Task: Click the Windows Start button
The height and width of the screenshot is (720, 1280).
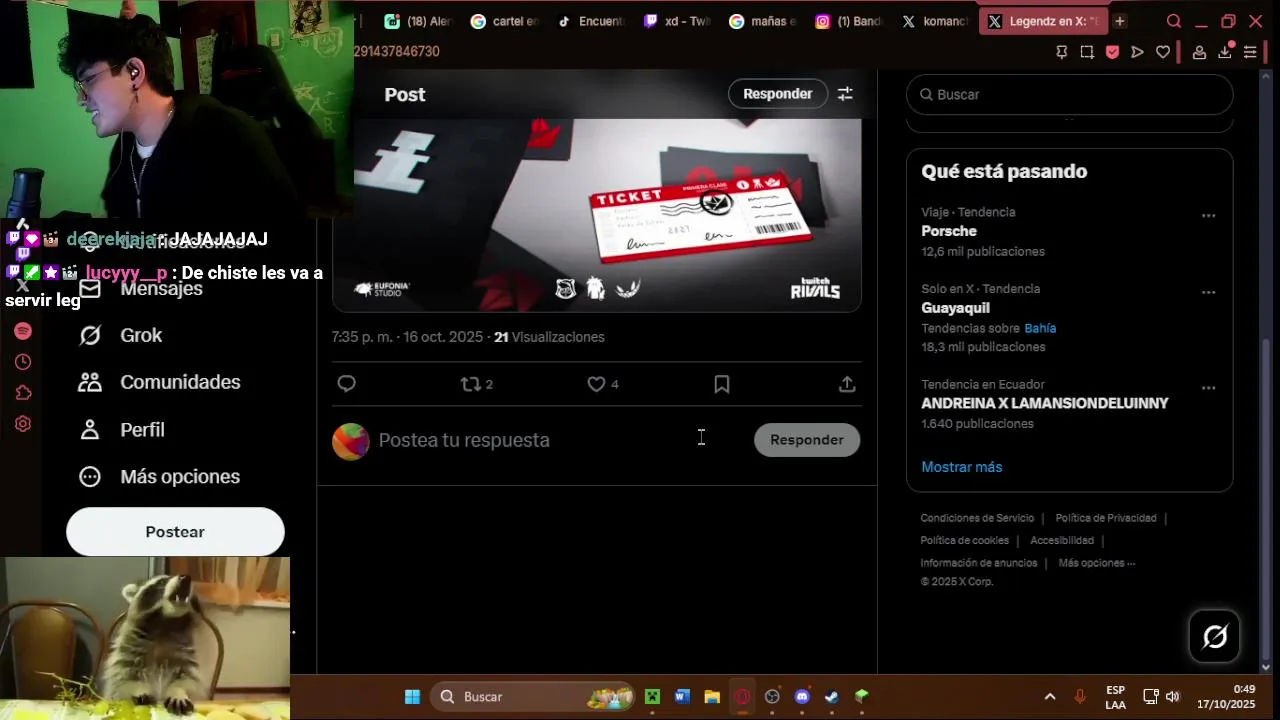Action: click(412, 697)
